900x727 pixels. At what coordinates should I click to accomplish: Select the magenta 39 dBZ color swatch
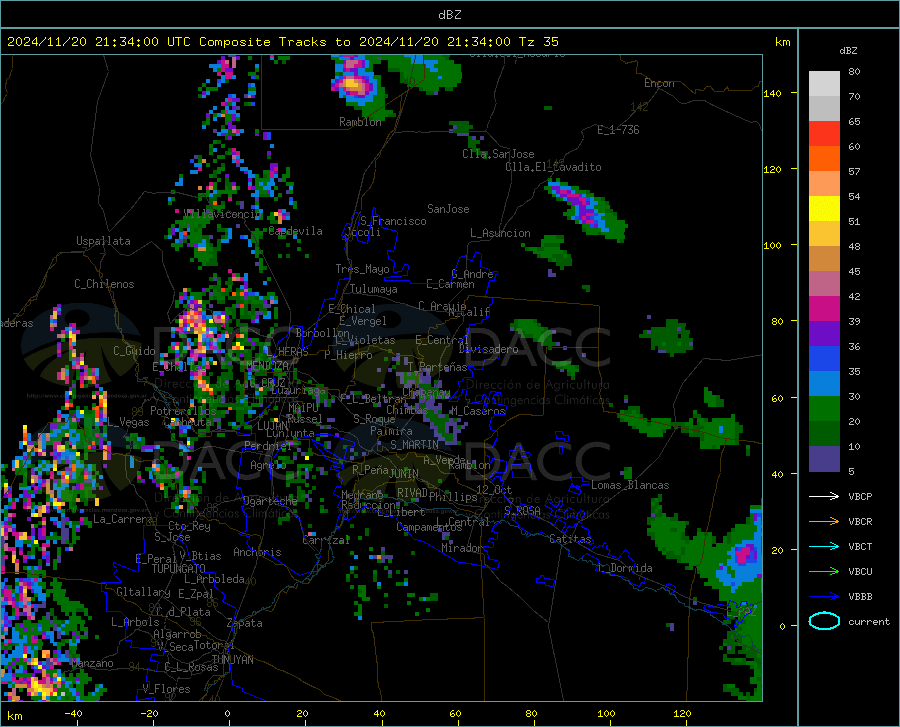pos(824,309)
